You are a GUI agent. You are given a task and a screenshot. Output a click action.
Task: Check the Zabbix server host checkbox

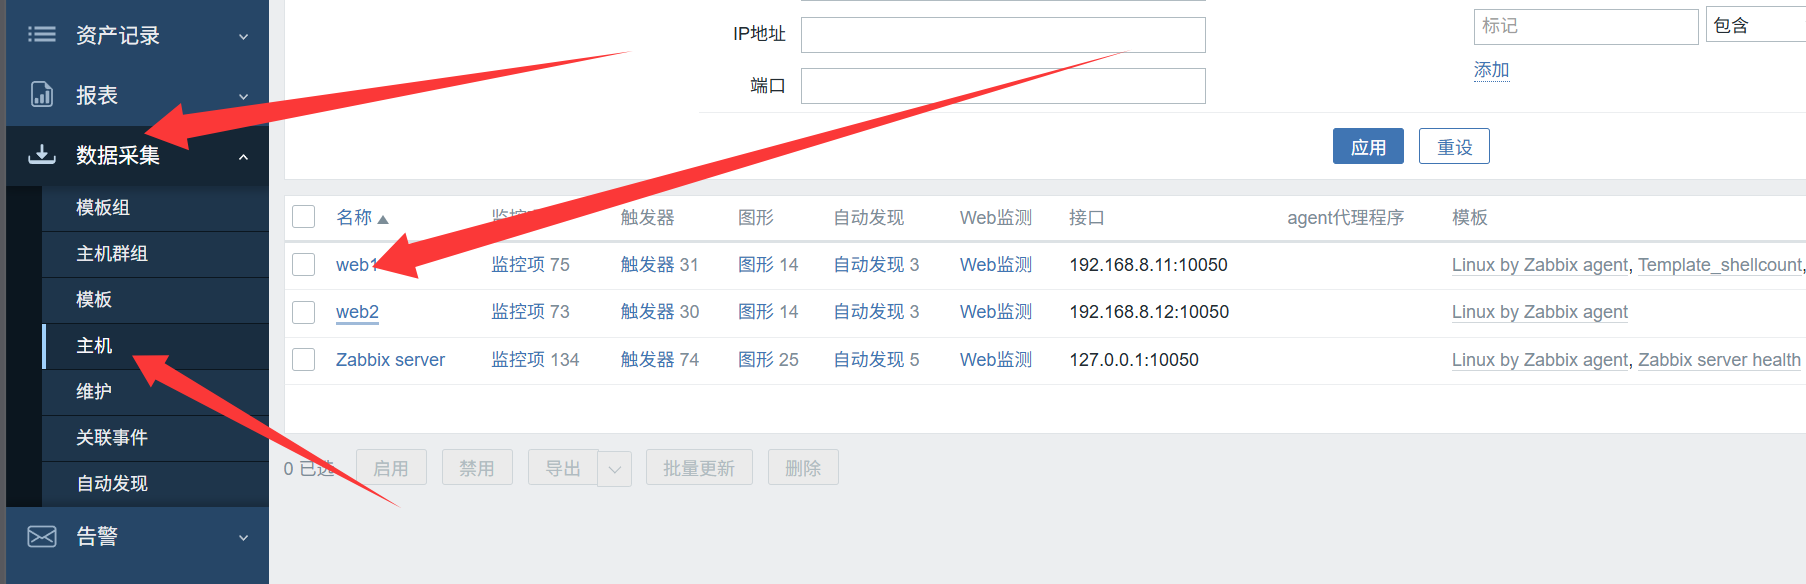tap(304, 359)
